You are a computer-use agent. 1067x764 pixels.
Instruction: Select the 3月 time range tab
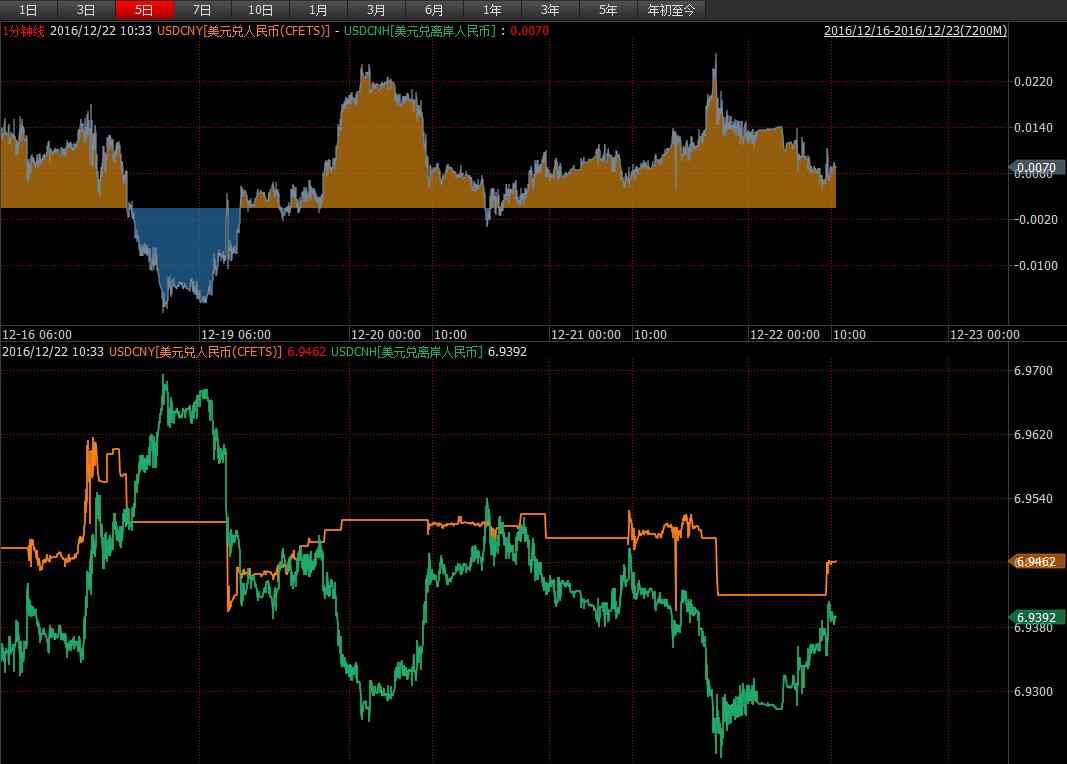pyautogui.click(x=376, y=10)
